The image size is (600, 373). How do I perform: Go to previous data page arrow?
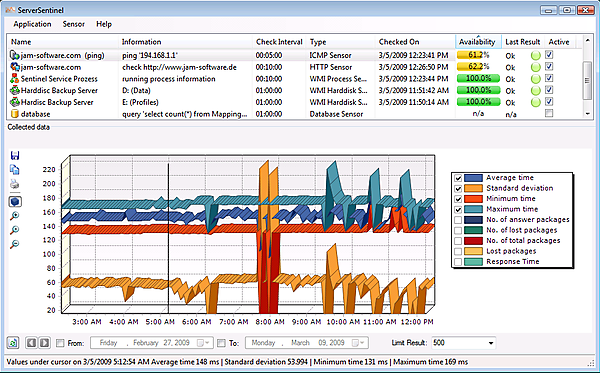[x=31, y=342]
